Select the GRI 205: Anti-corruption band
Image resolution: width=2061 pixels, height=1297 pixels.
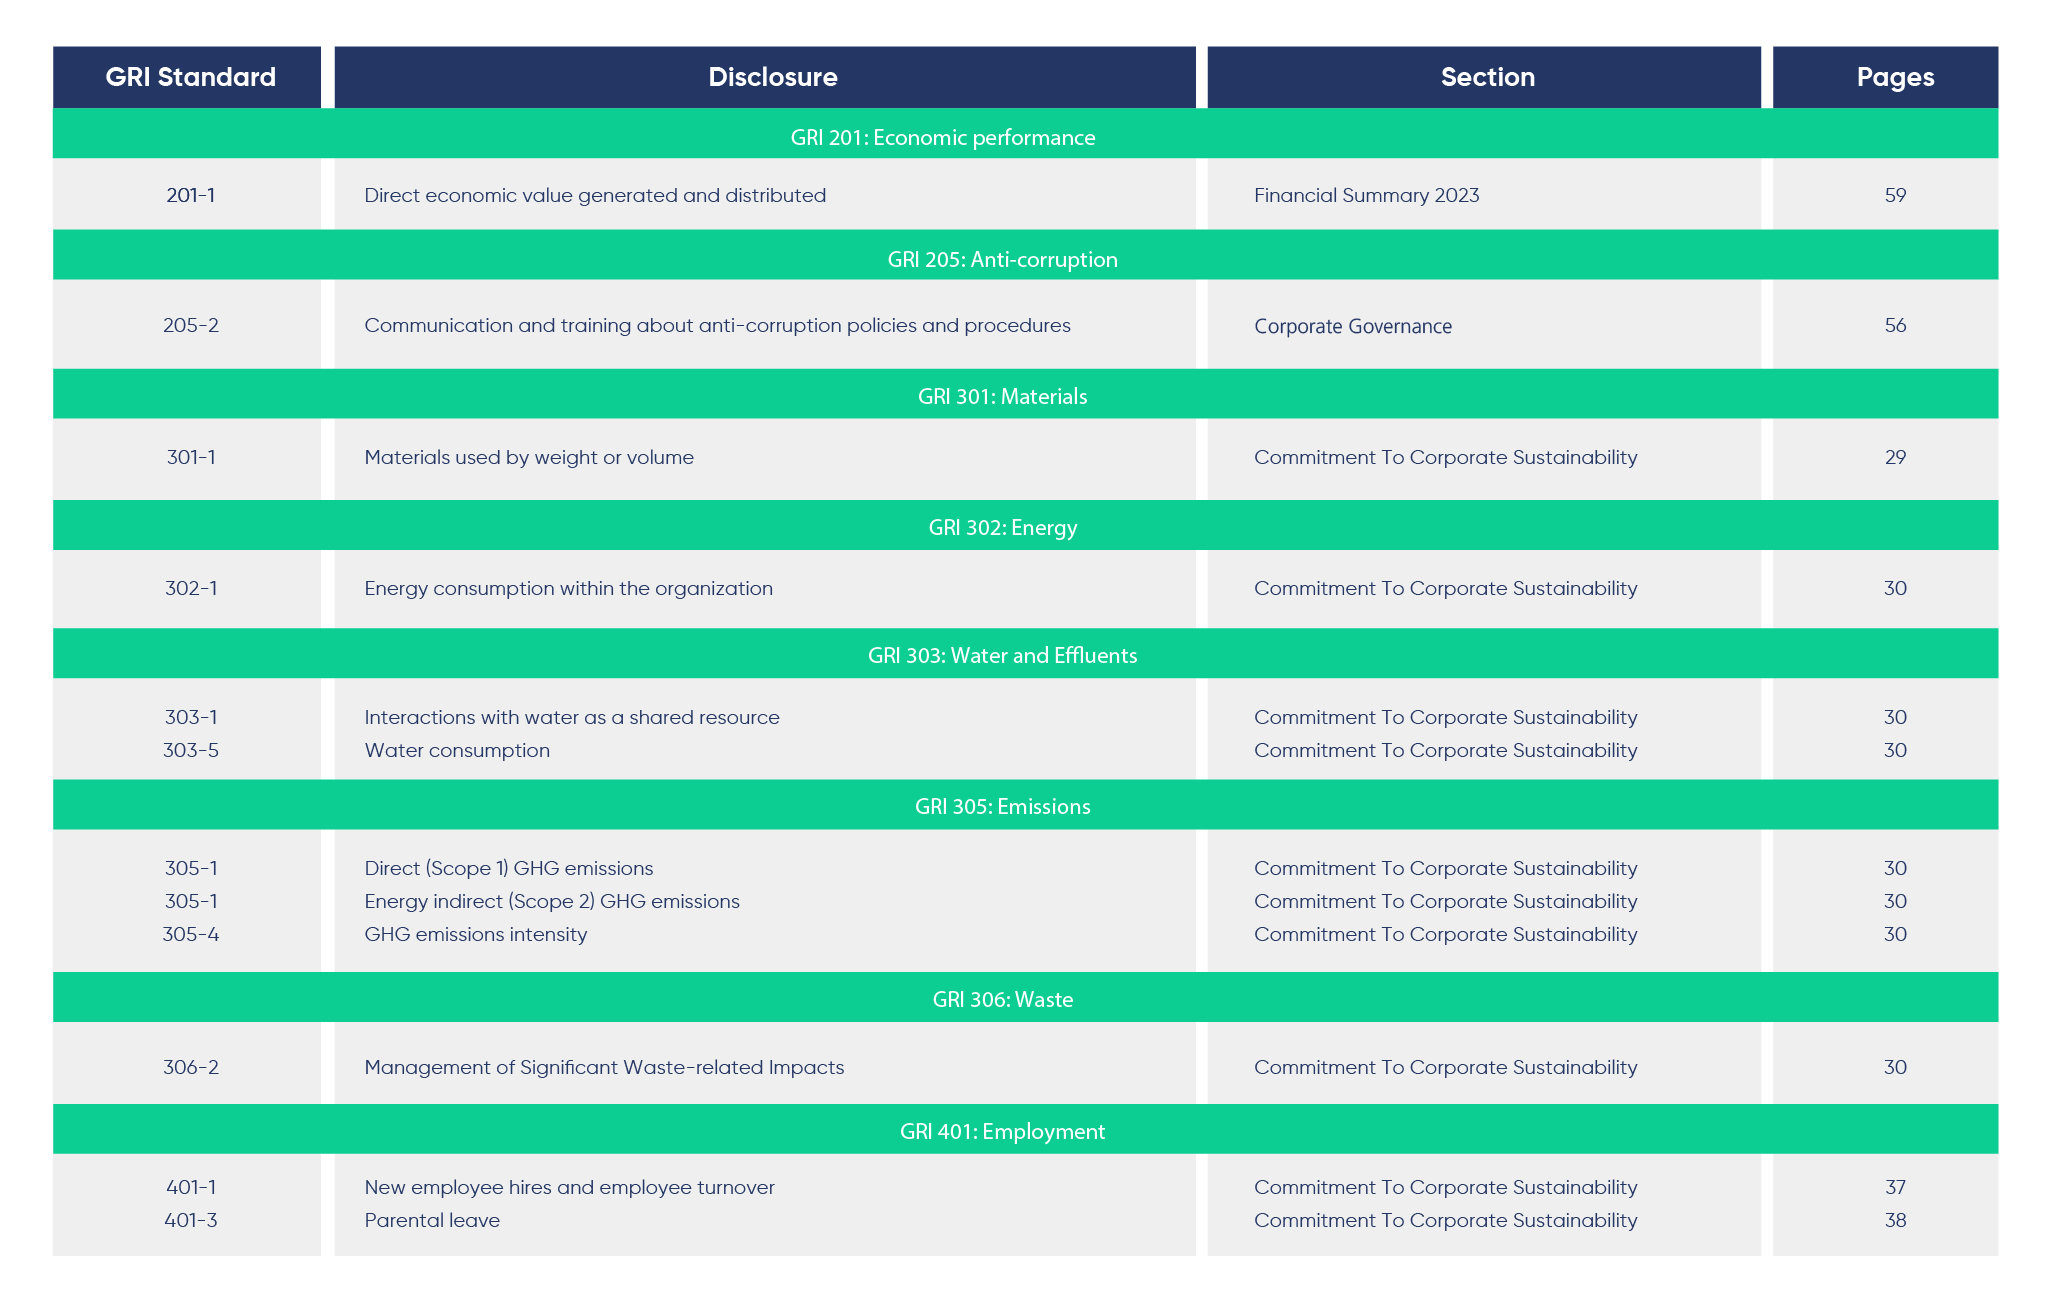click(x=1025, y=256)
